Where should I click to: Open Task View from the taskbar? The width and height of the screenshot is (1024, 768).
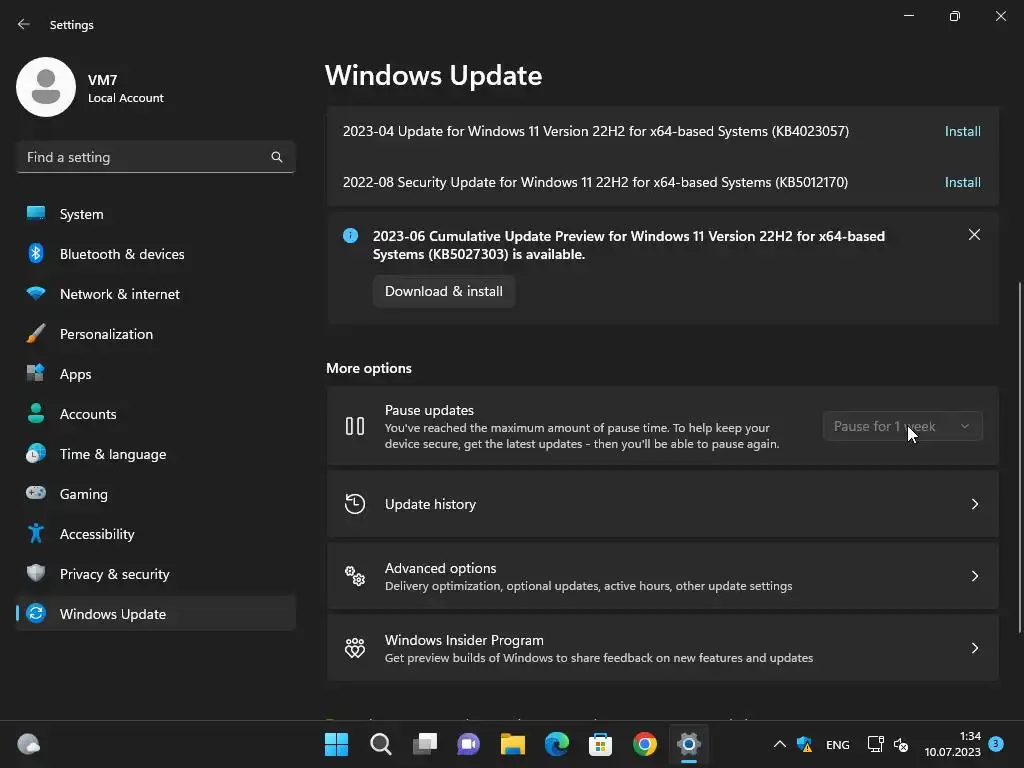pos(425,744)
